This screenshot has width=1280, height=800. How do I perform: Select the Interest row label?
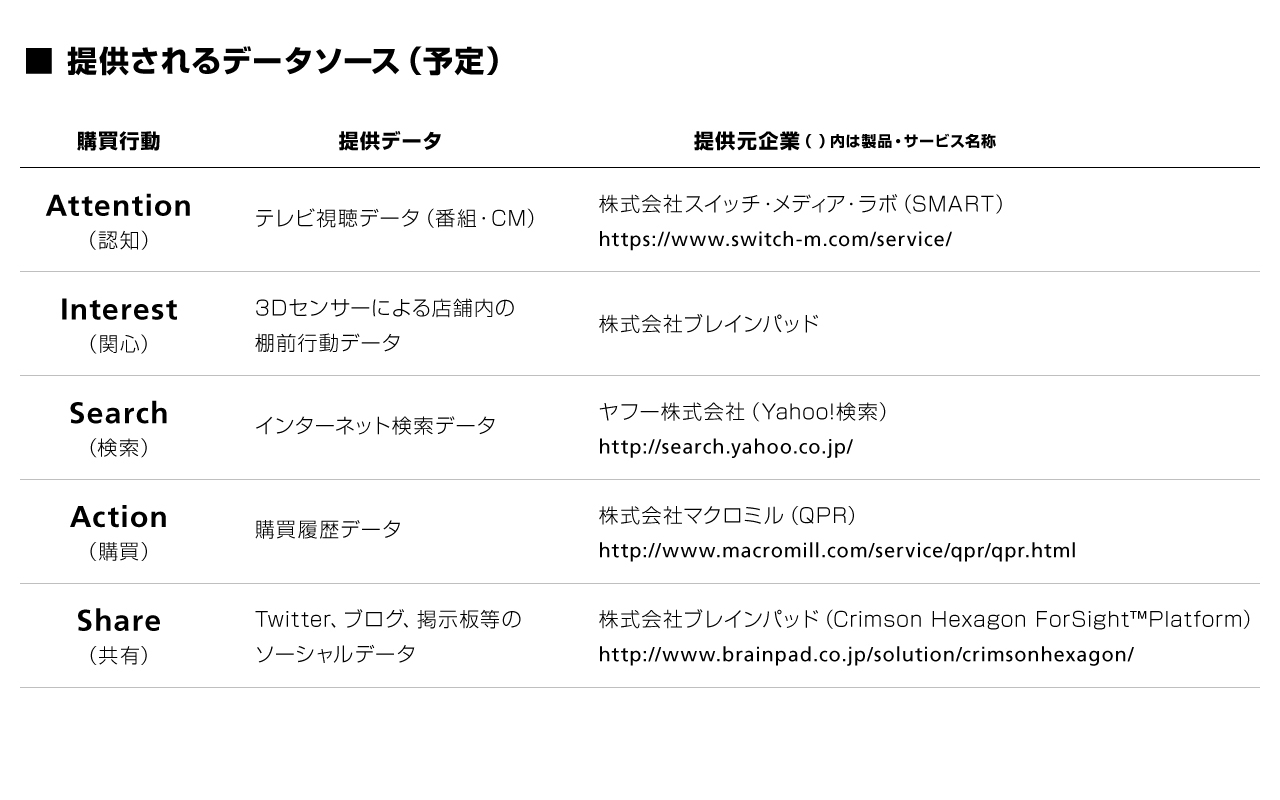[119, 310]
